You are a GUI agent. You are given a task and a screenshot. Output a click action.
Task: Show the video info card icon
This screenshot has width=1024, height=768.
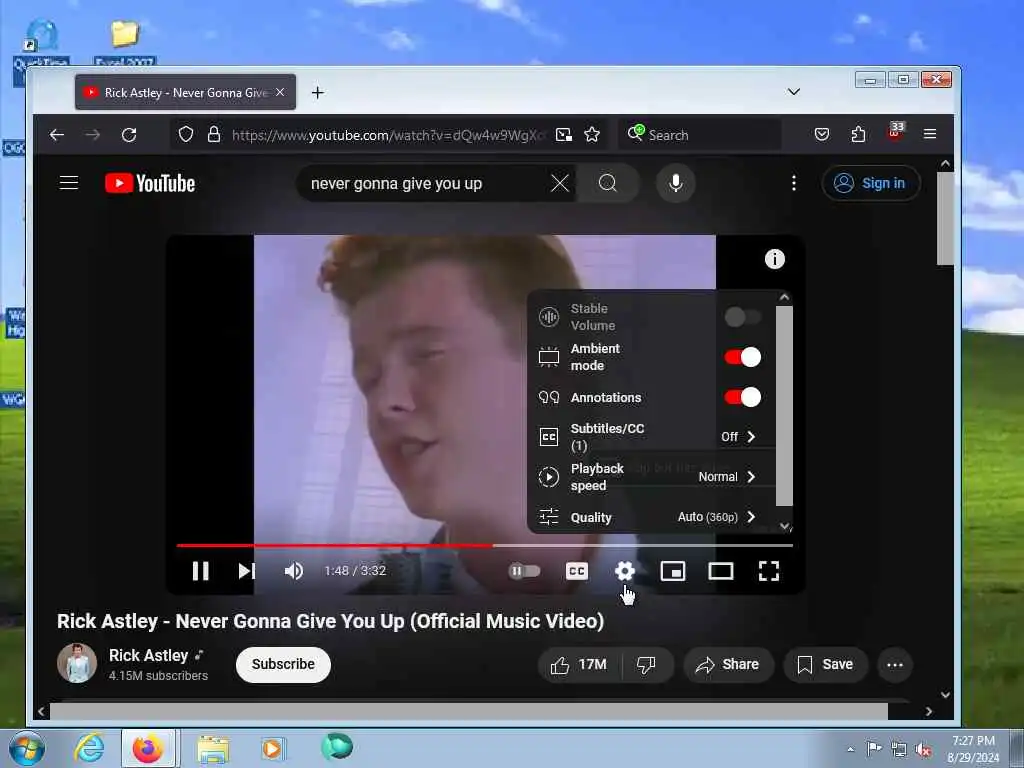pyautogui.click(x=775, y=259)
